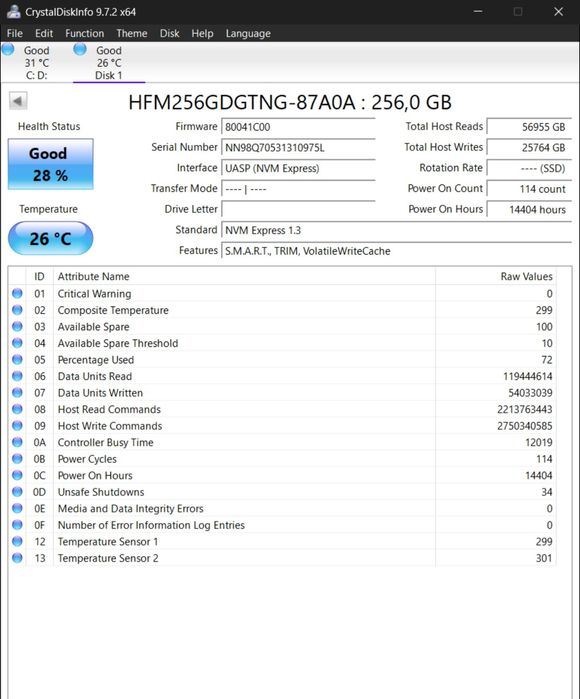Click the Total Host Writes value
The height and width of the screenshot is (699, 580).
tap(529, 148)
